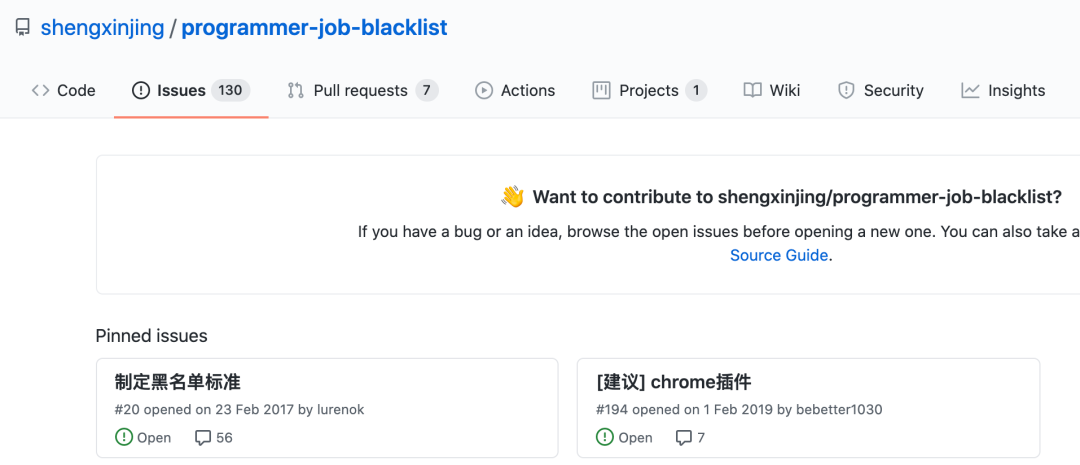Click the Issues exclamation circle icon
Viewport: 1080px width, 465px height.
click(141, 90)
